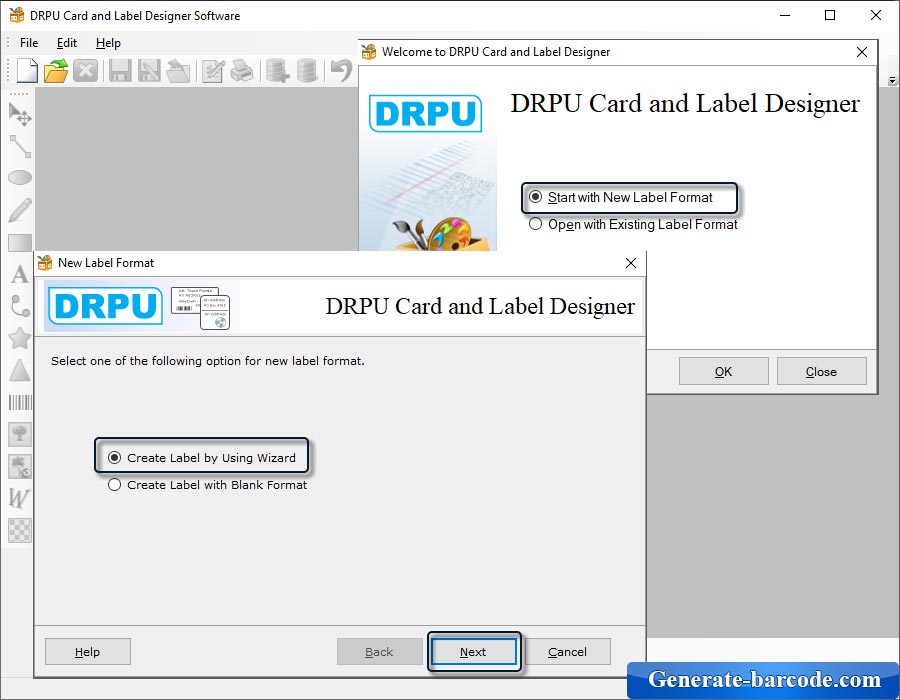Minimize the DRPU main window

785,15
